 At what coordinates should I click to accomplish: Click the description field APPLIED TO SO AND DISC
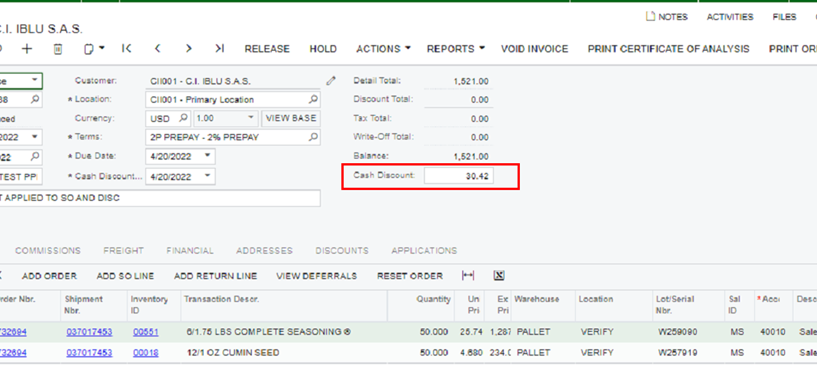pos(160,198)
